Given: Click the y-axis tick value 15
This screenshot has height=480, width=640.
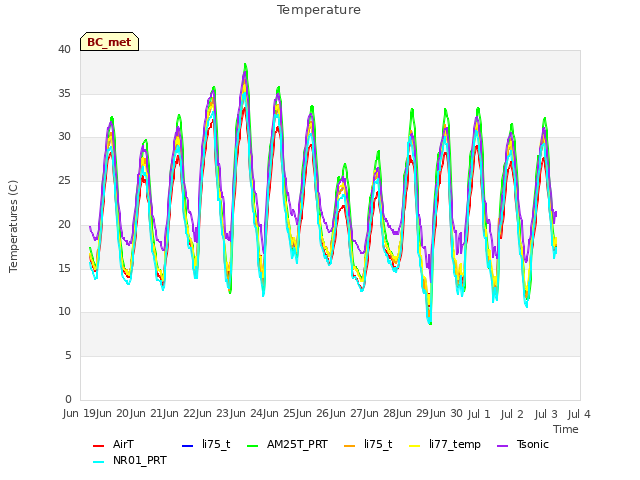Looking at the screenshot, I should (x=64, y=268).
